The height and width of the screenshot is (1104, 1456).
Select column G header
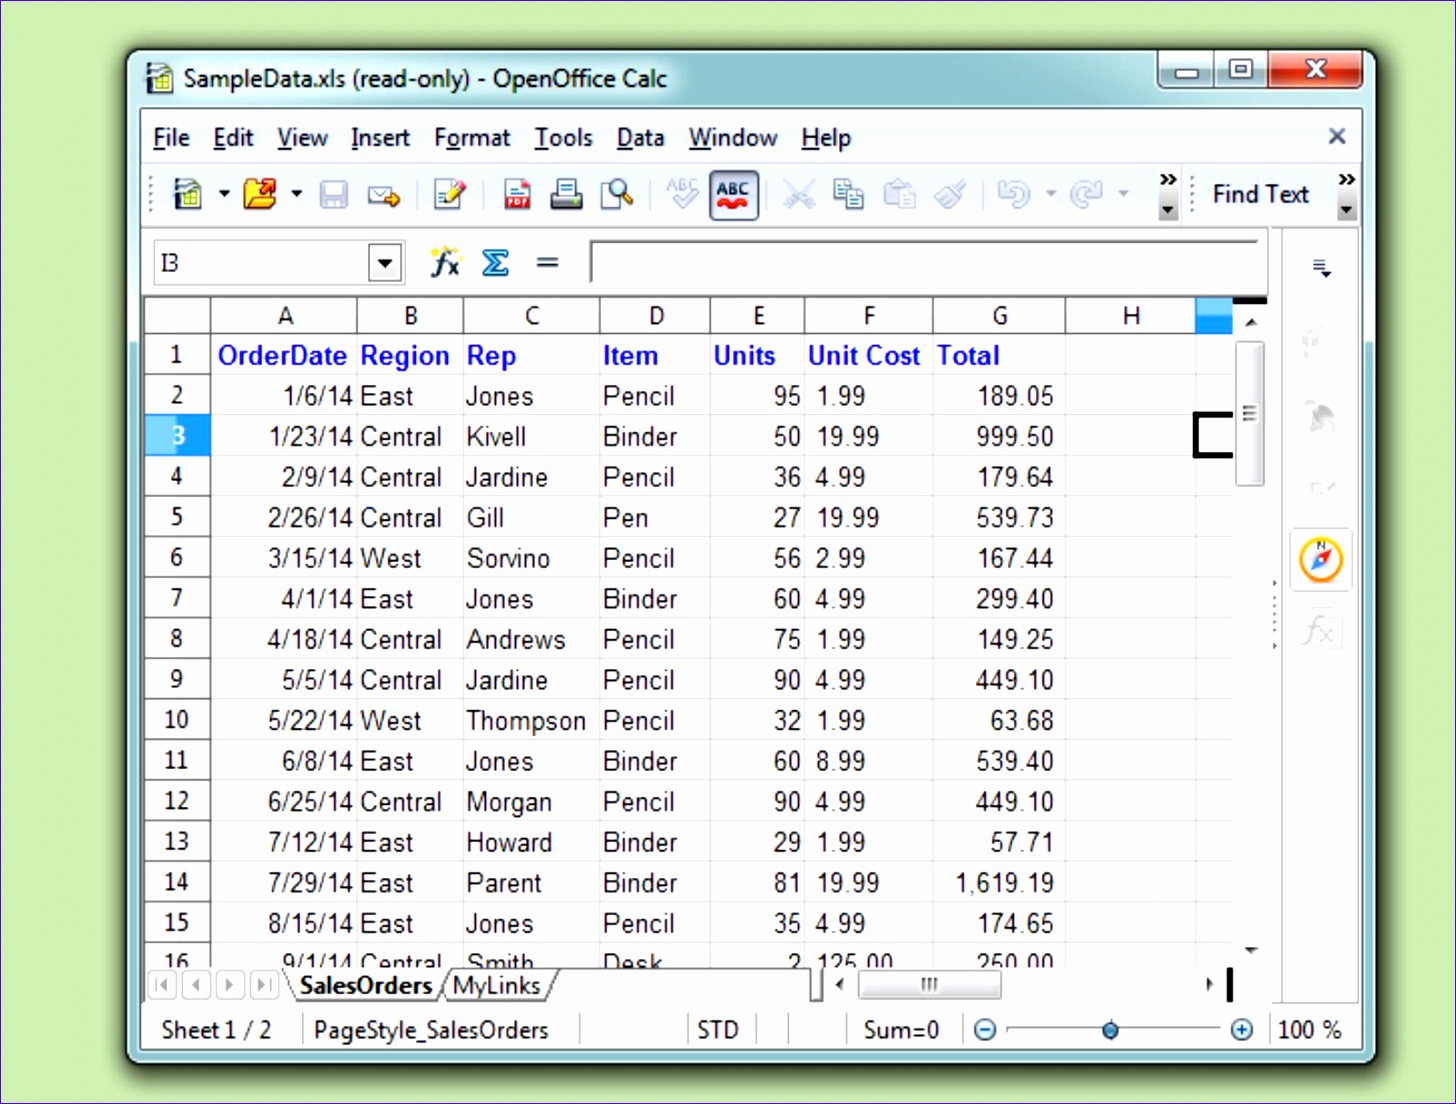tap(999, 316)
